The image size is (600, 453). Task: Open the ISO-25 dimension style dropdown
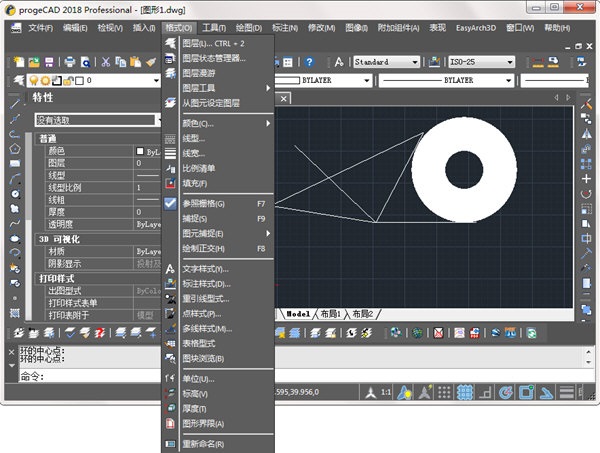pos(510,62)
